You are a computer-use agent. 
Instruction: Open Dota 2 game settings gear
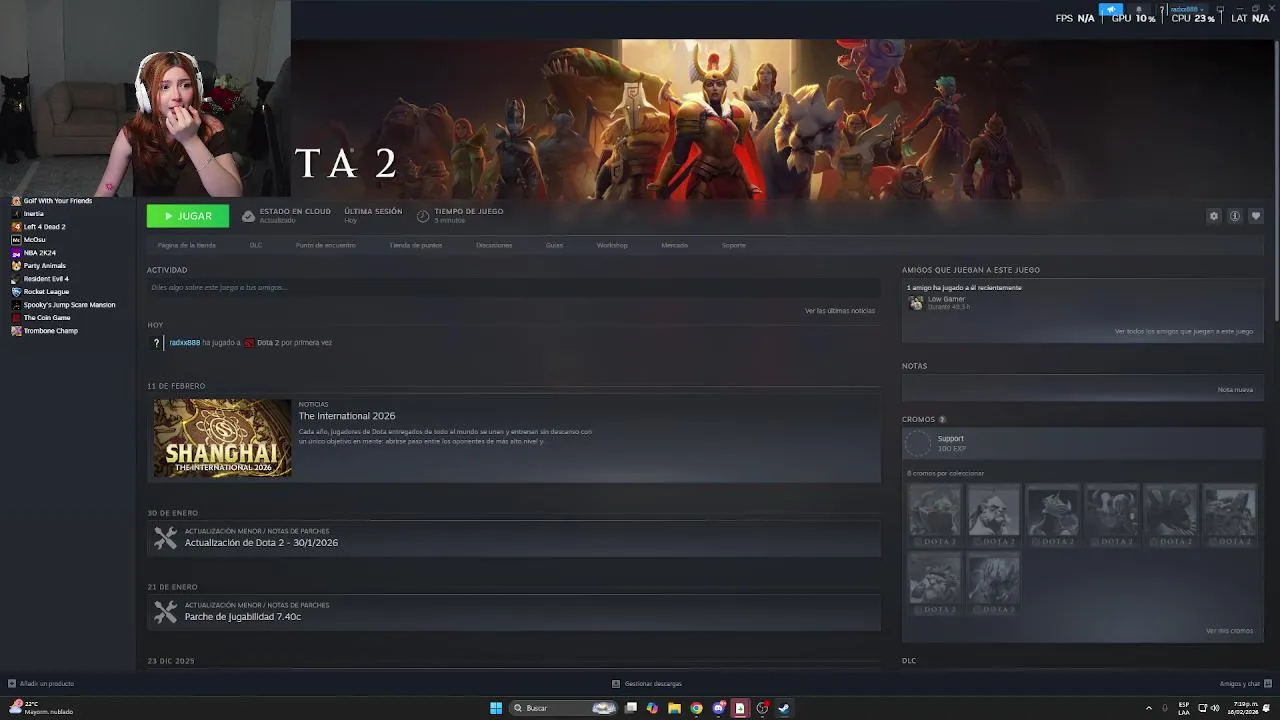click(x=1214, y=216)
